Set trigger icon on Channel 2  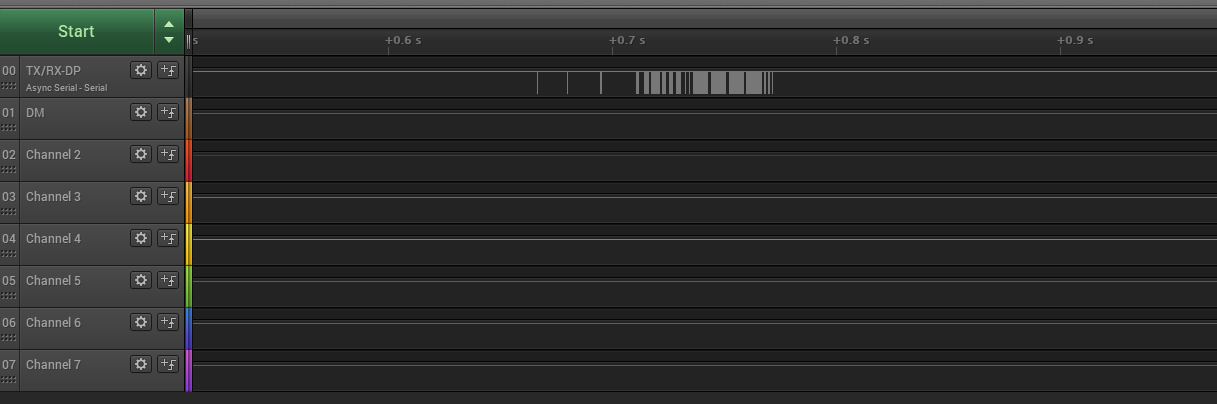pyautogui.click(x=168, y=154)
